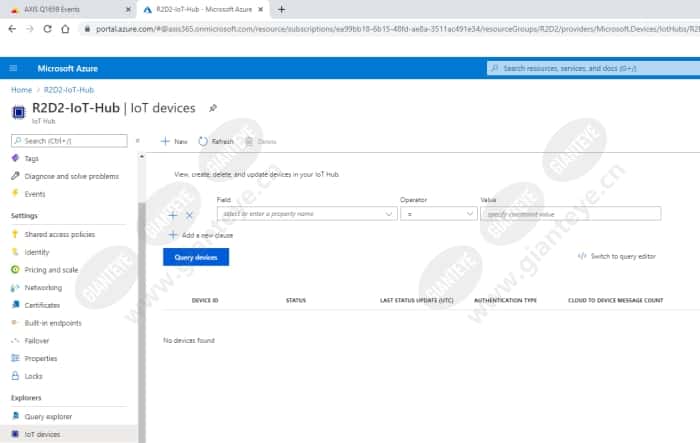Click the browser forward arrow

pos(29,29)
